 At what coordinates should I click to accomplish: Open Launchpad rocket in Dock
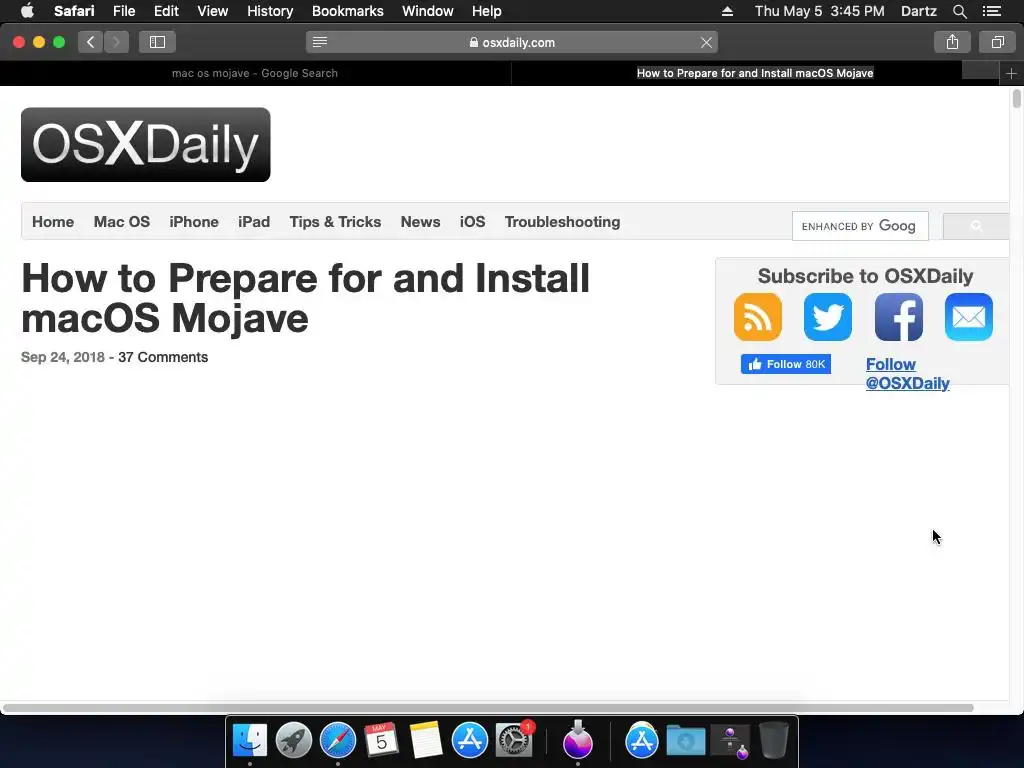pos(293,741)
